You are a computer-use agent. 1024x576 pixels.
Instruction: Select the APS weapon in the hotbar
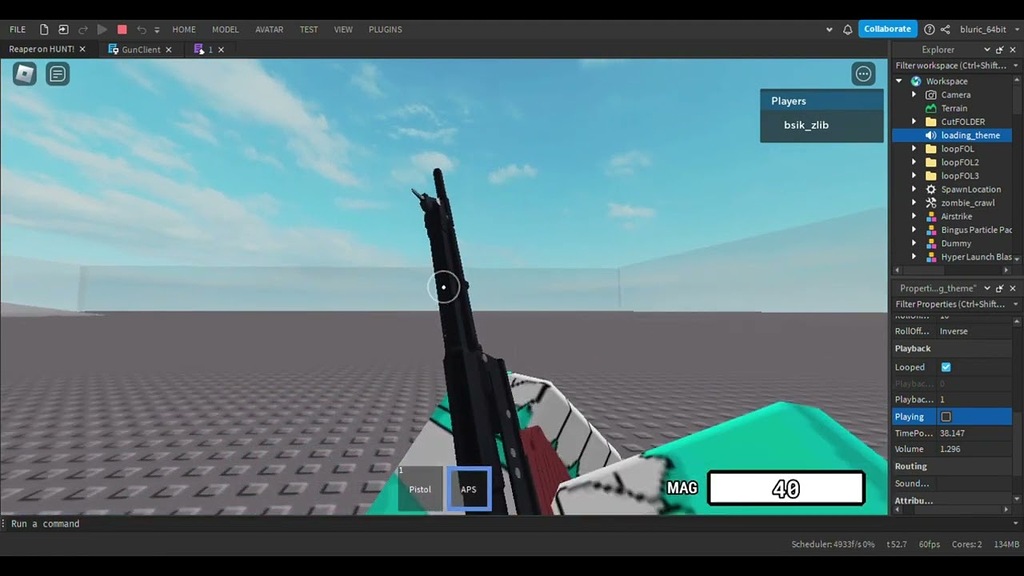(469, 488)
